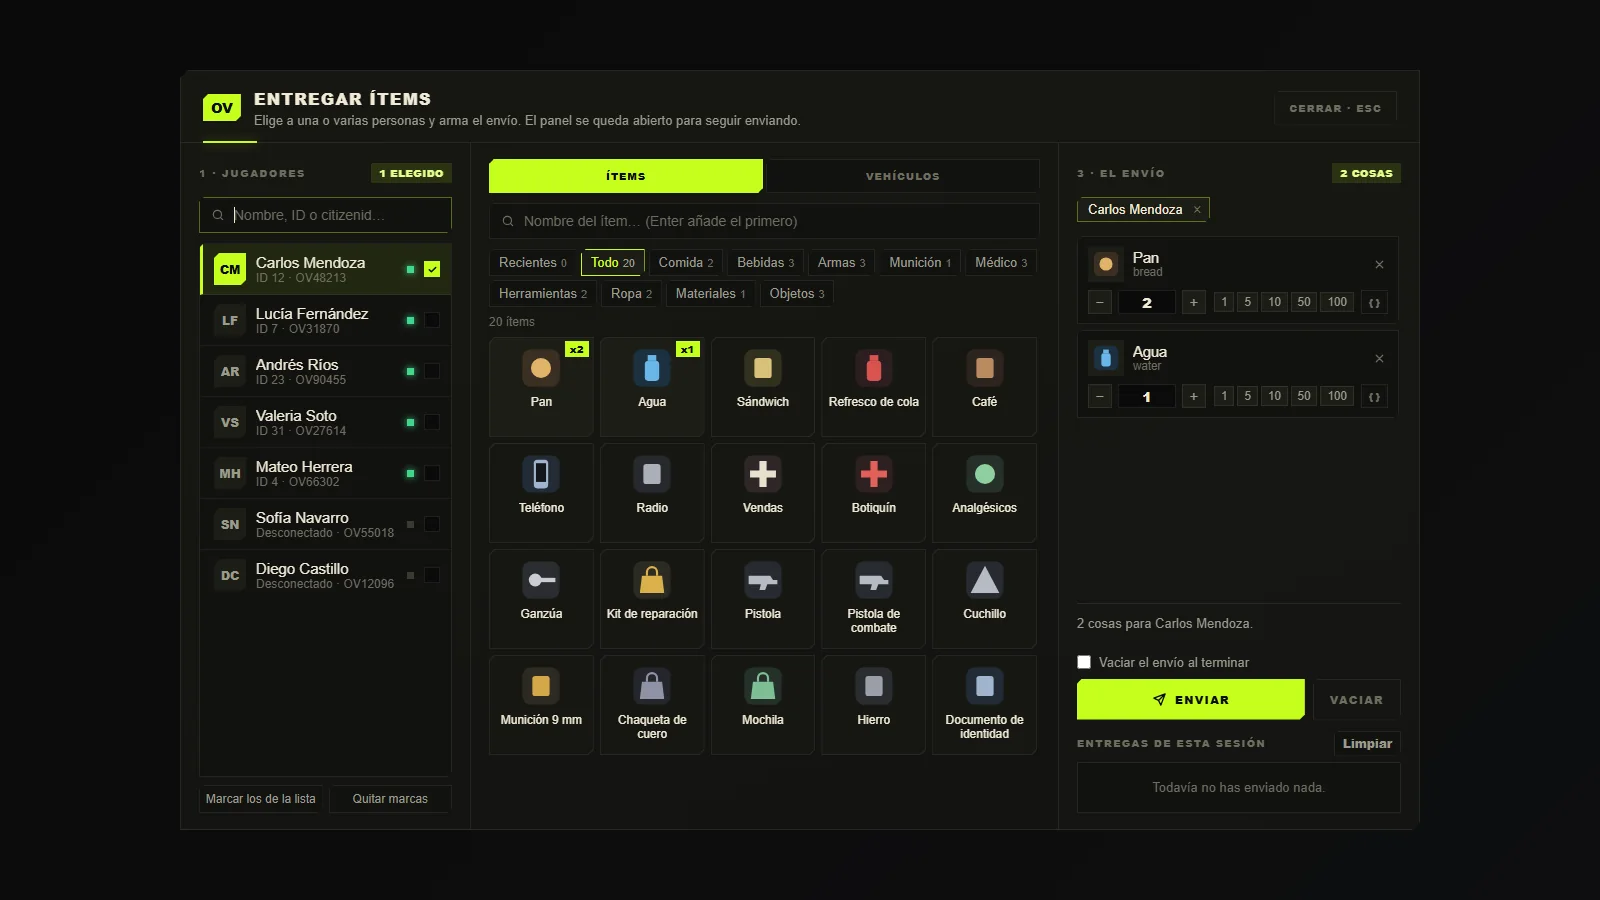
Task: Add the Teléfono item
Action: 541,492
